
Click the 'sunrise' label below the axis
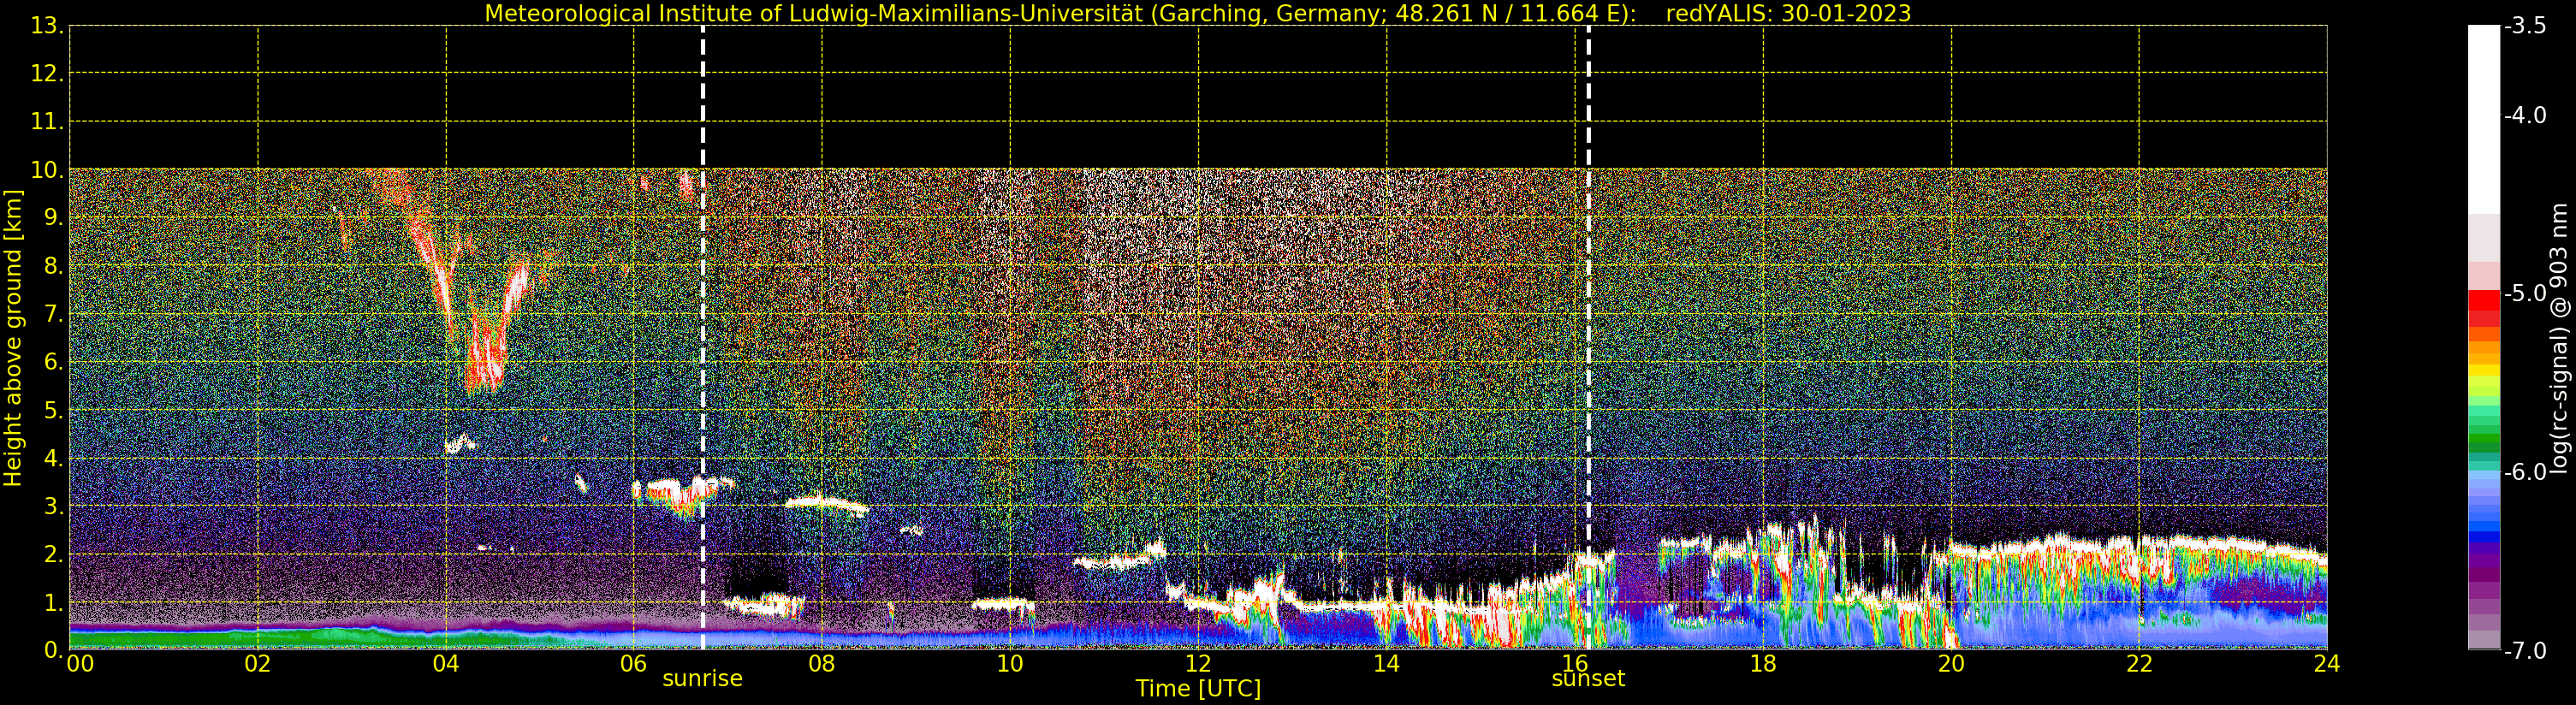pos(702,679)
